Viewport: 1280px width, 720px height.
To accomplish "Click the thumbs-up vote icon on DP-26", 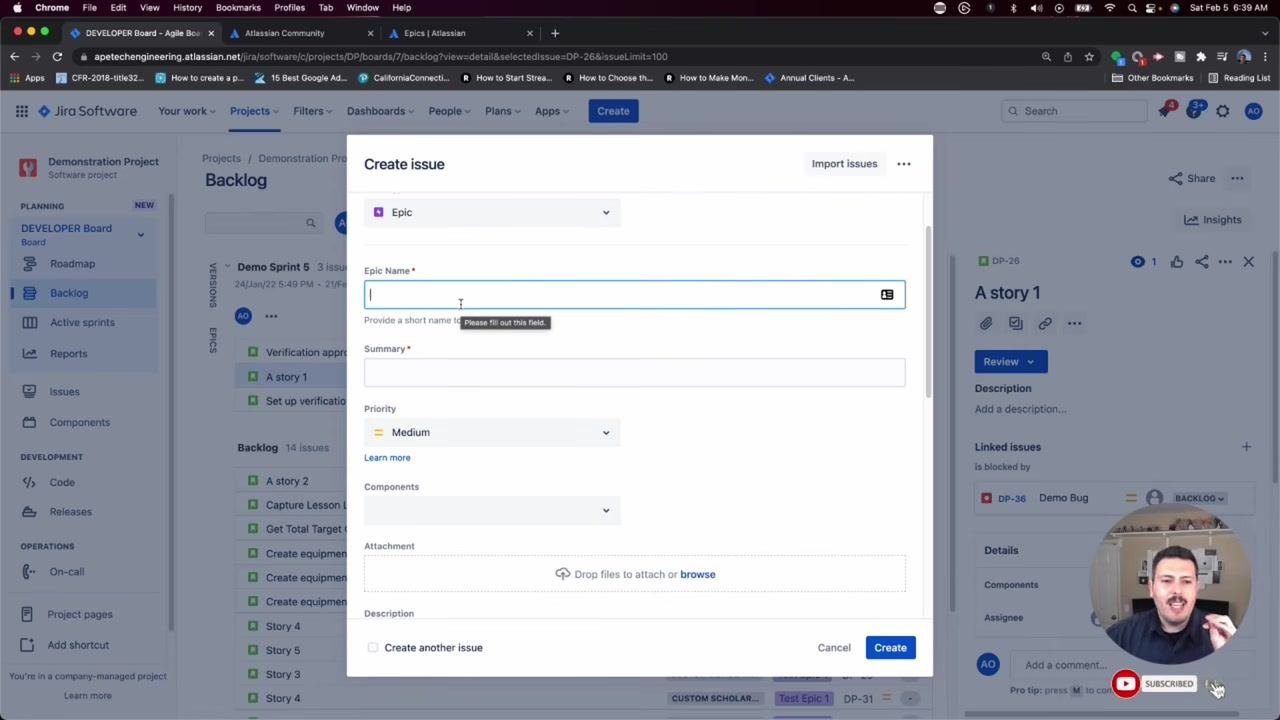I will point(1177,262).
